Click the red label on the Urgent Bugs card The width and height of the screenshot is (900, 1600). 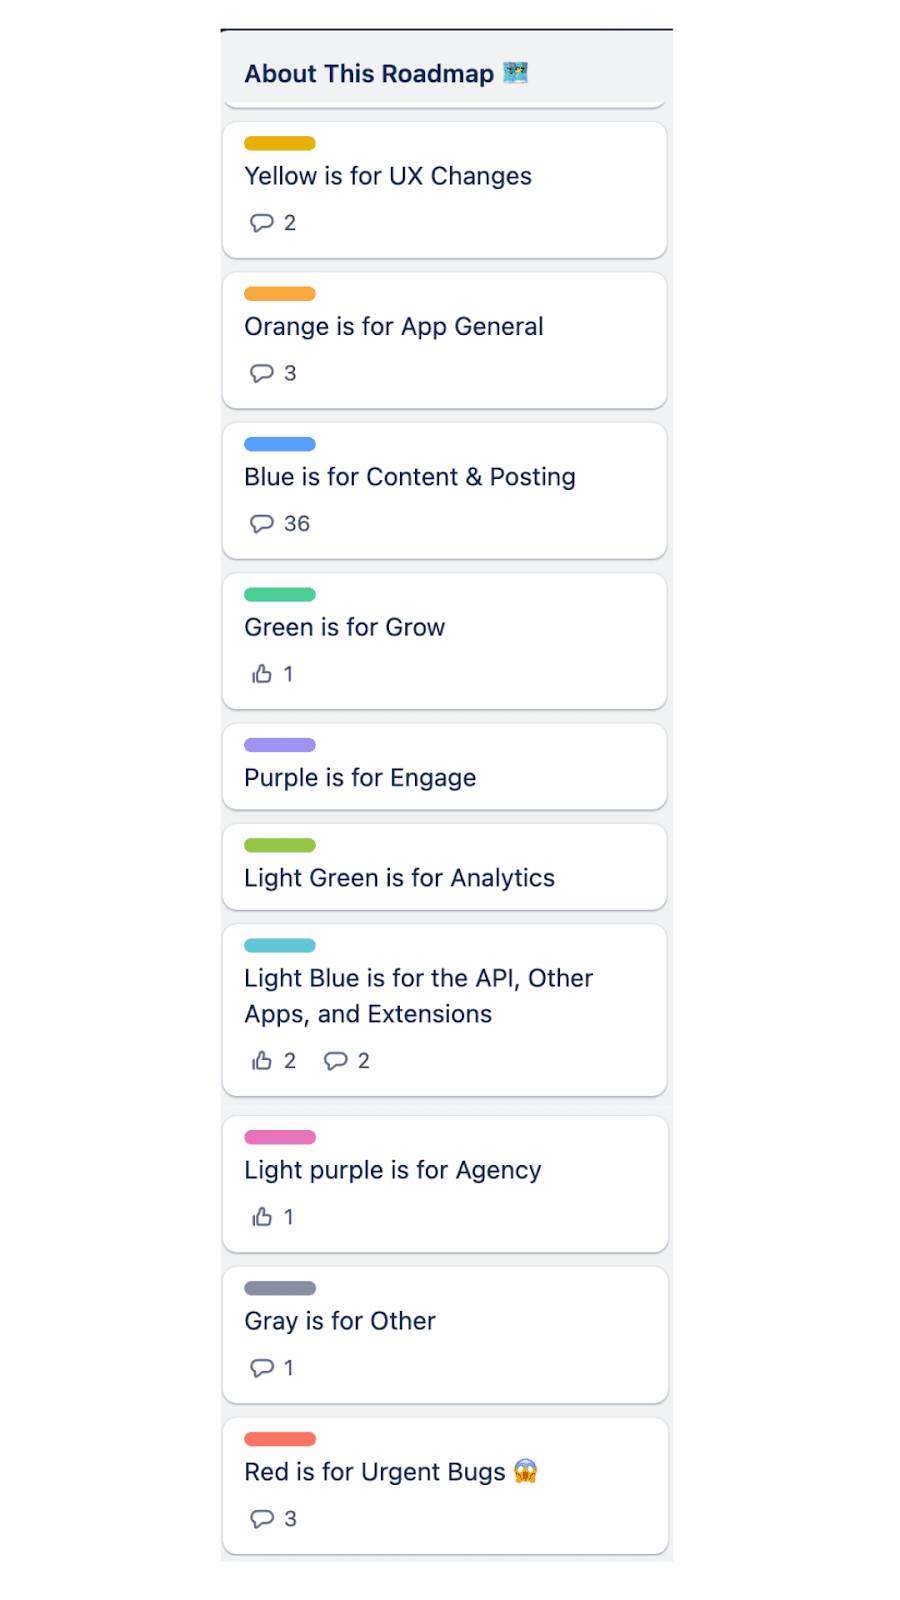(279, 1438)
